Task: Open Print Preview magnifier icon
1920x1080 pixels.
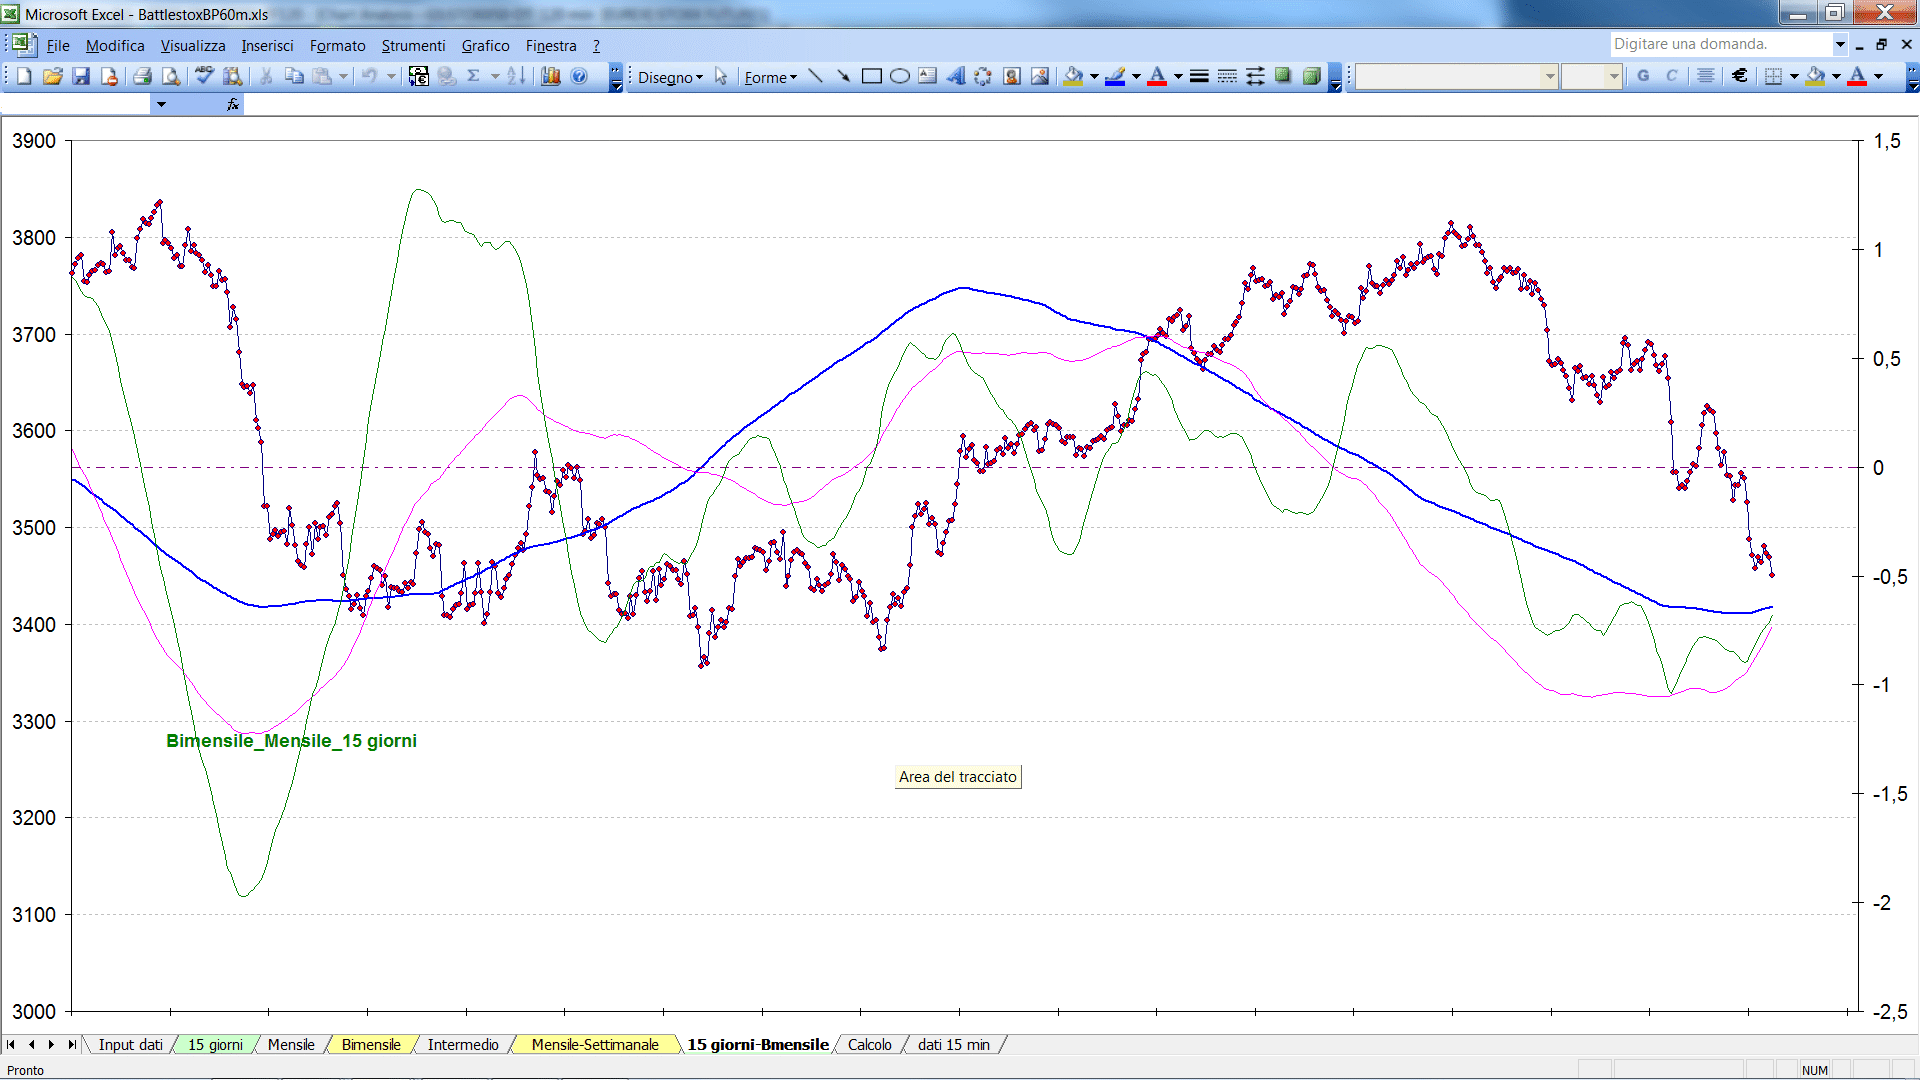Action: (171, 76)
